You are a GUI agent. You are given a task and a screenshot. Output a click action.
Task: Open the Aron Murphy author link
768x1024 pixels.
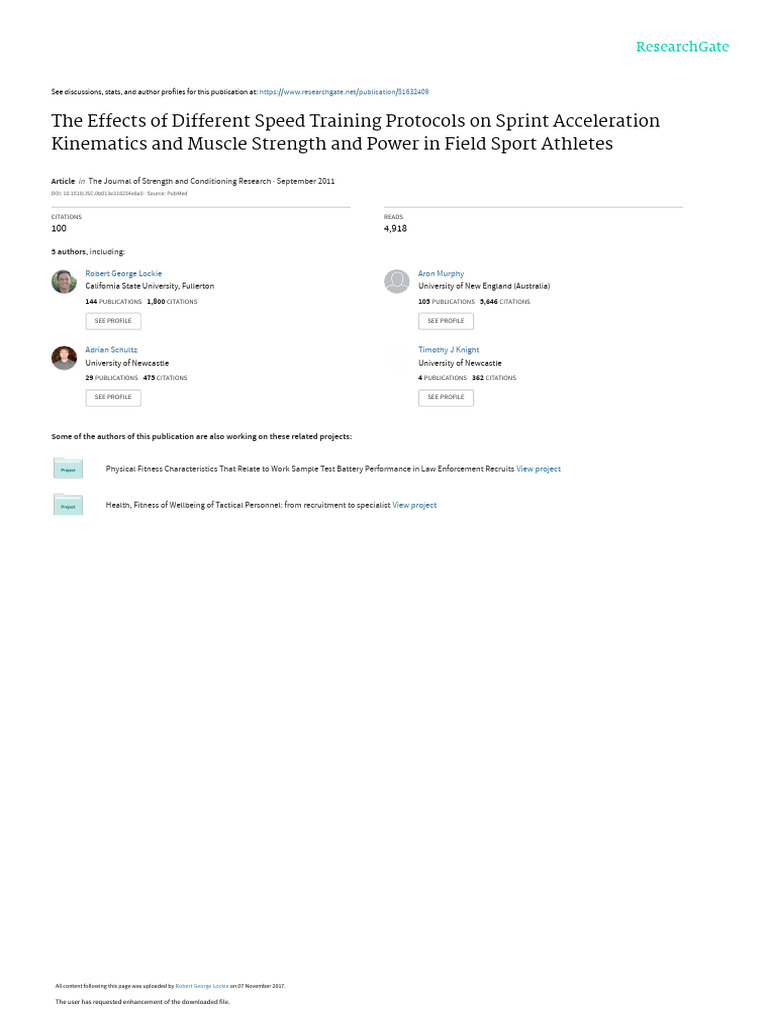pos(441,273)
